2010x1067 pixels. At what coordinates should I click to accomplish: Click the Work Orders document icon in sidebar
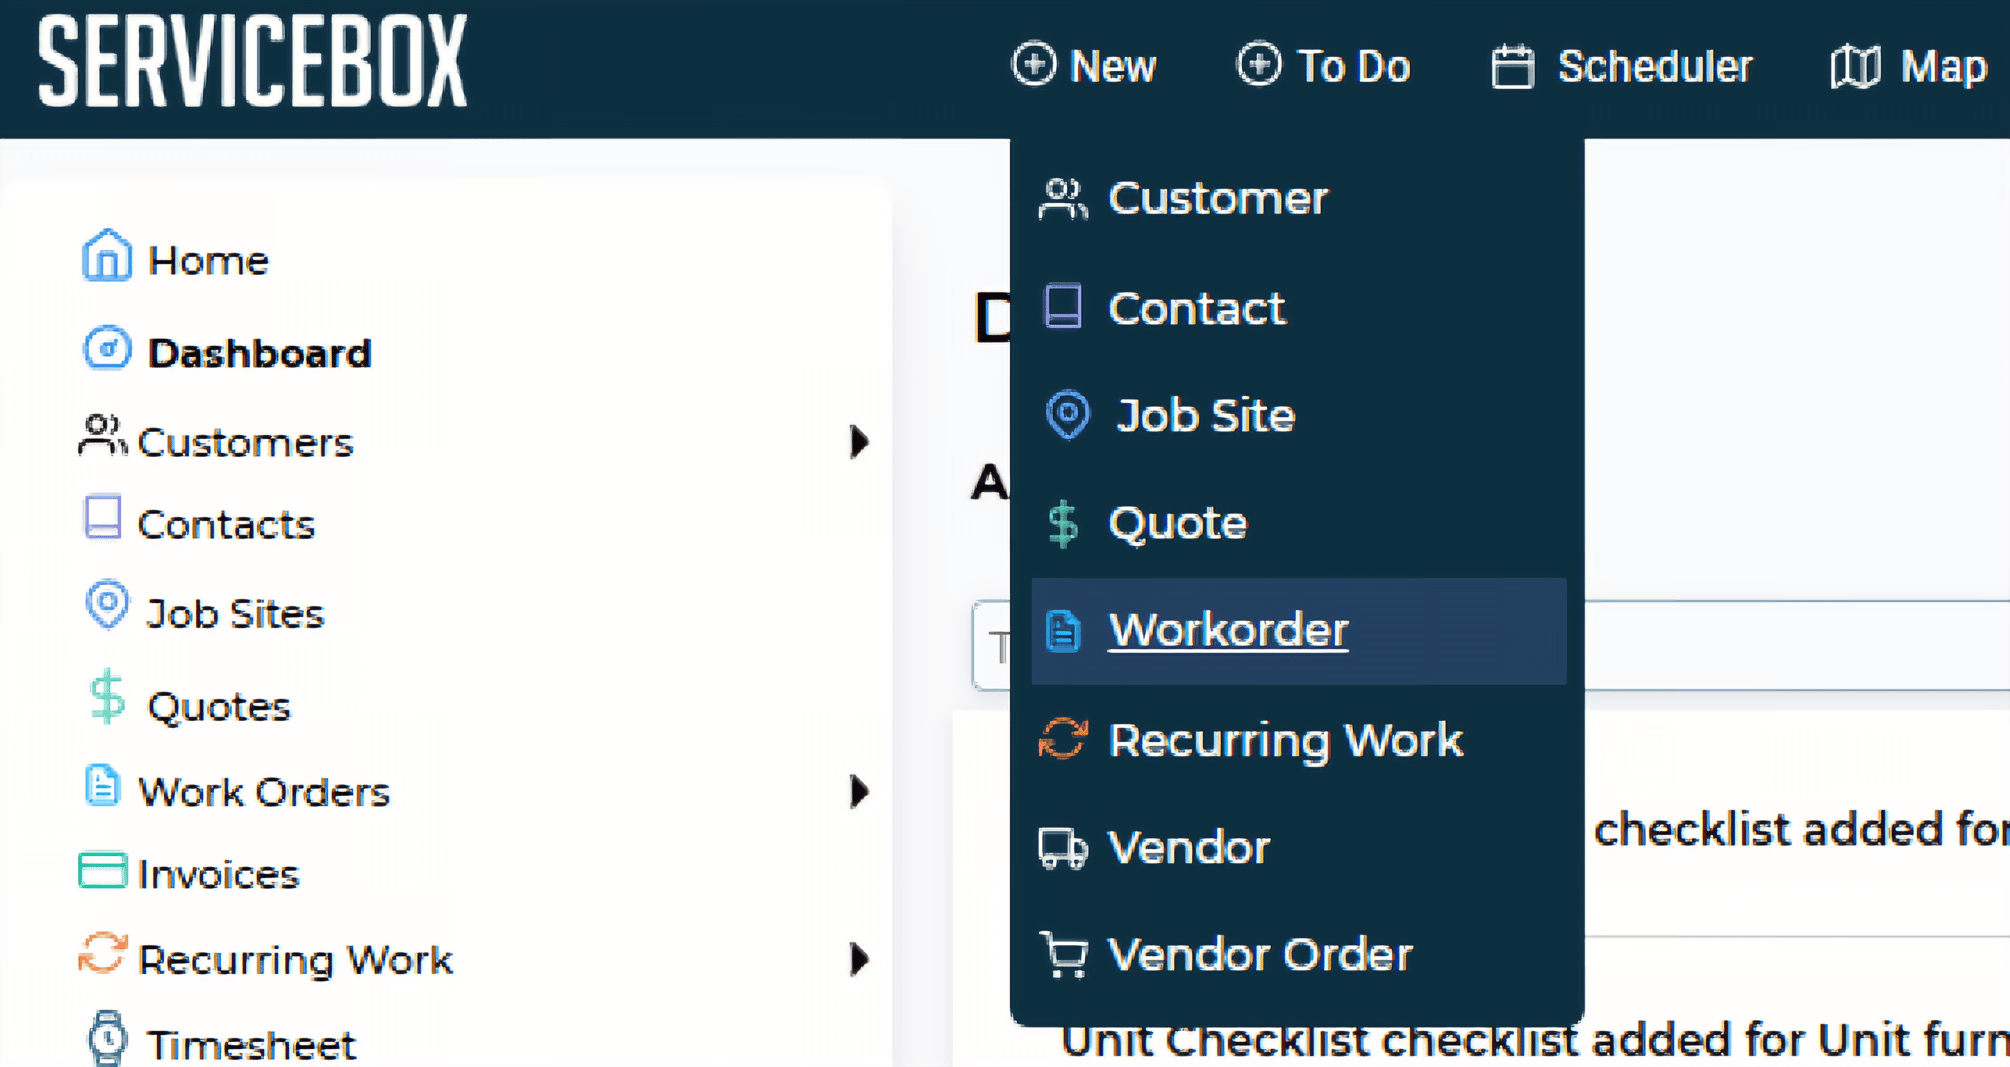(102, 787)
